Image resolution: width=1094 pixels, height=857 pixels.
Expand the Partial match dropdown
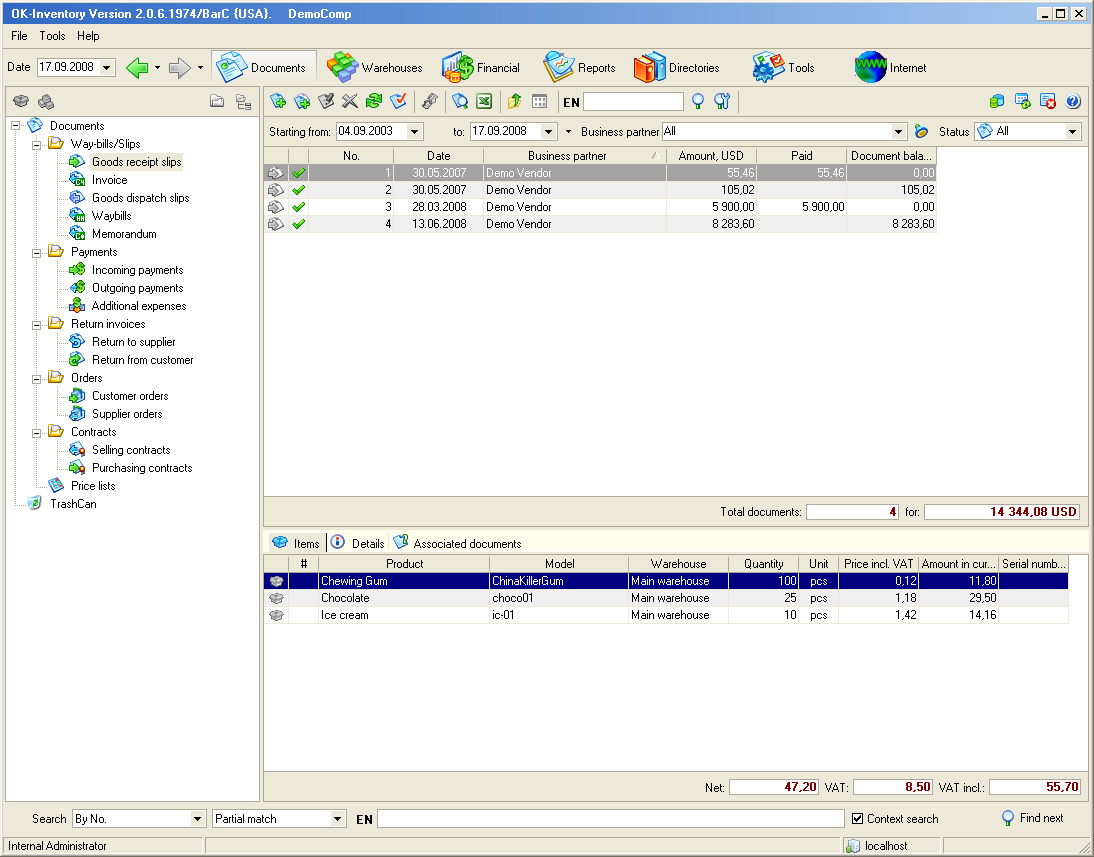337,819
